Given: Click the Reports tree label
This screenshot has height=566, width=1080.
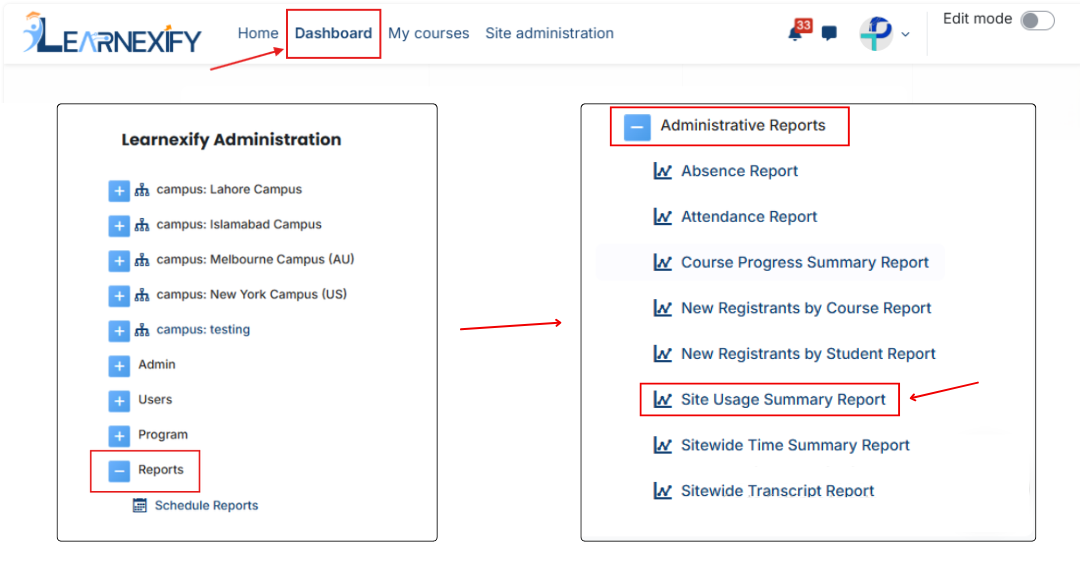Looking at the screenshot, I should [x=160, y=470].
